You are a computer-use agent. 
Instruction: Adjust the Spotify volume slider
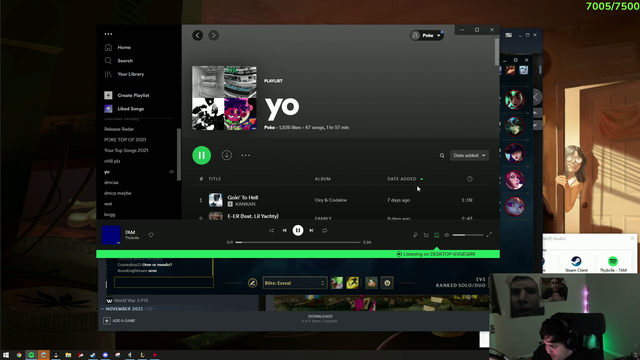(x=468, y=235)
